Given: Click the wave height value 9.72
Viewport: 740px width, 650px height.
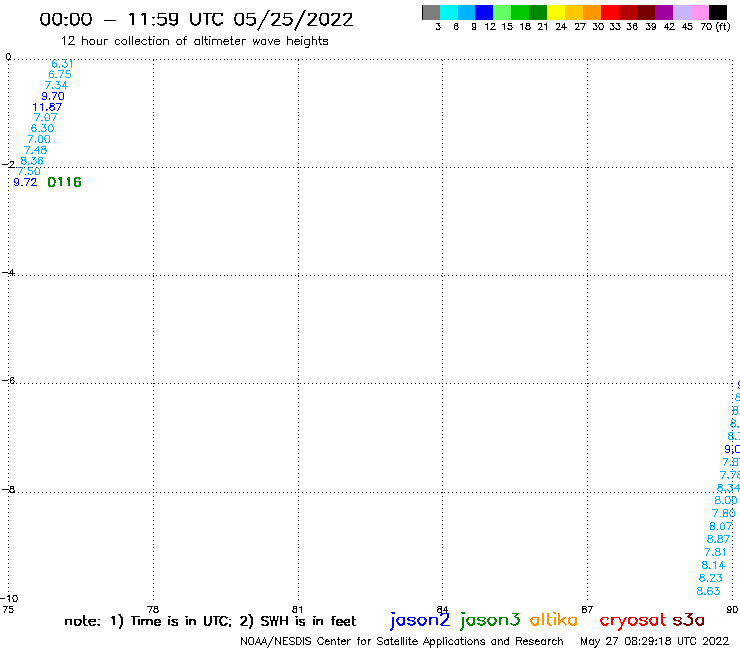Looking at the screenshot, I should (25, 182).
